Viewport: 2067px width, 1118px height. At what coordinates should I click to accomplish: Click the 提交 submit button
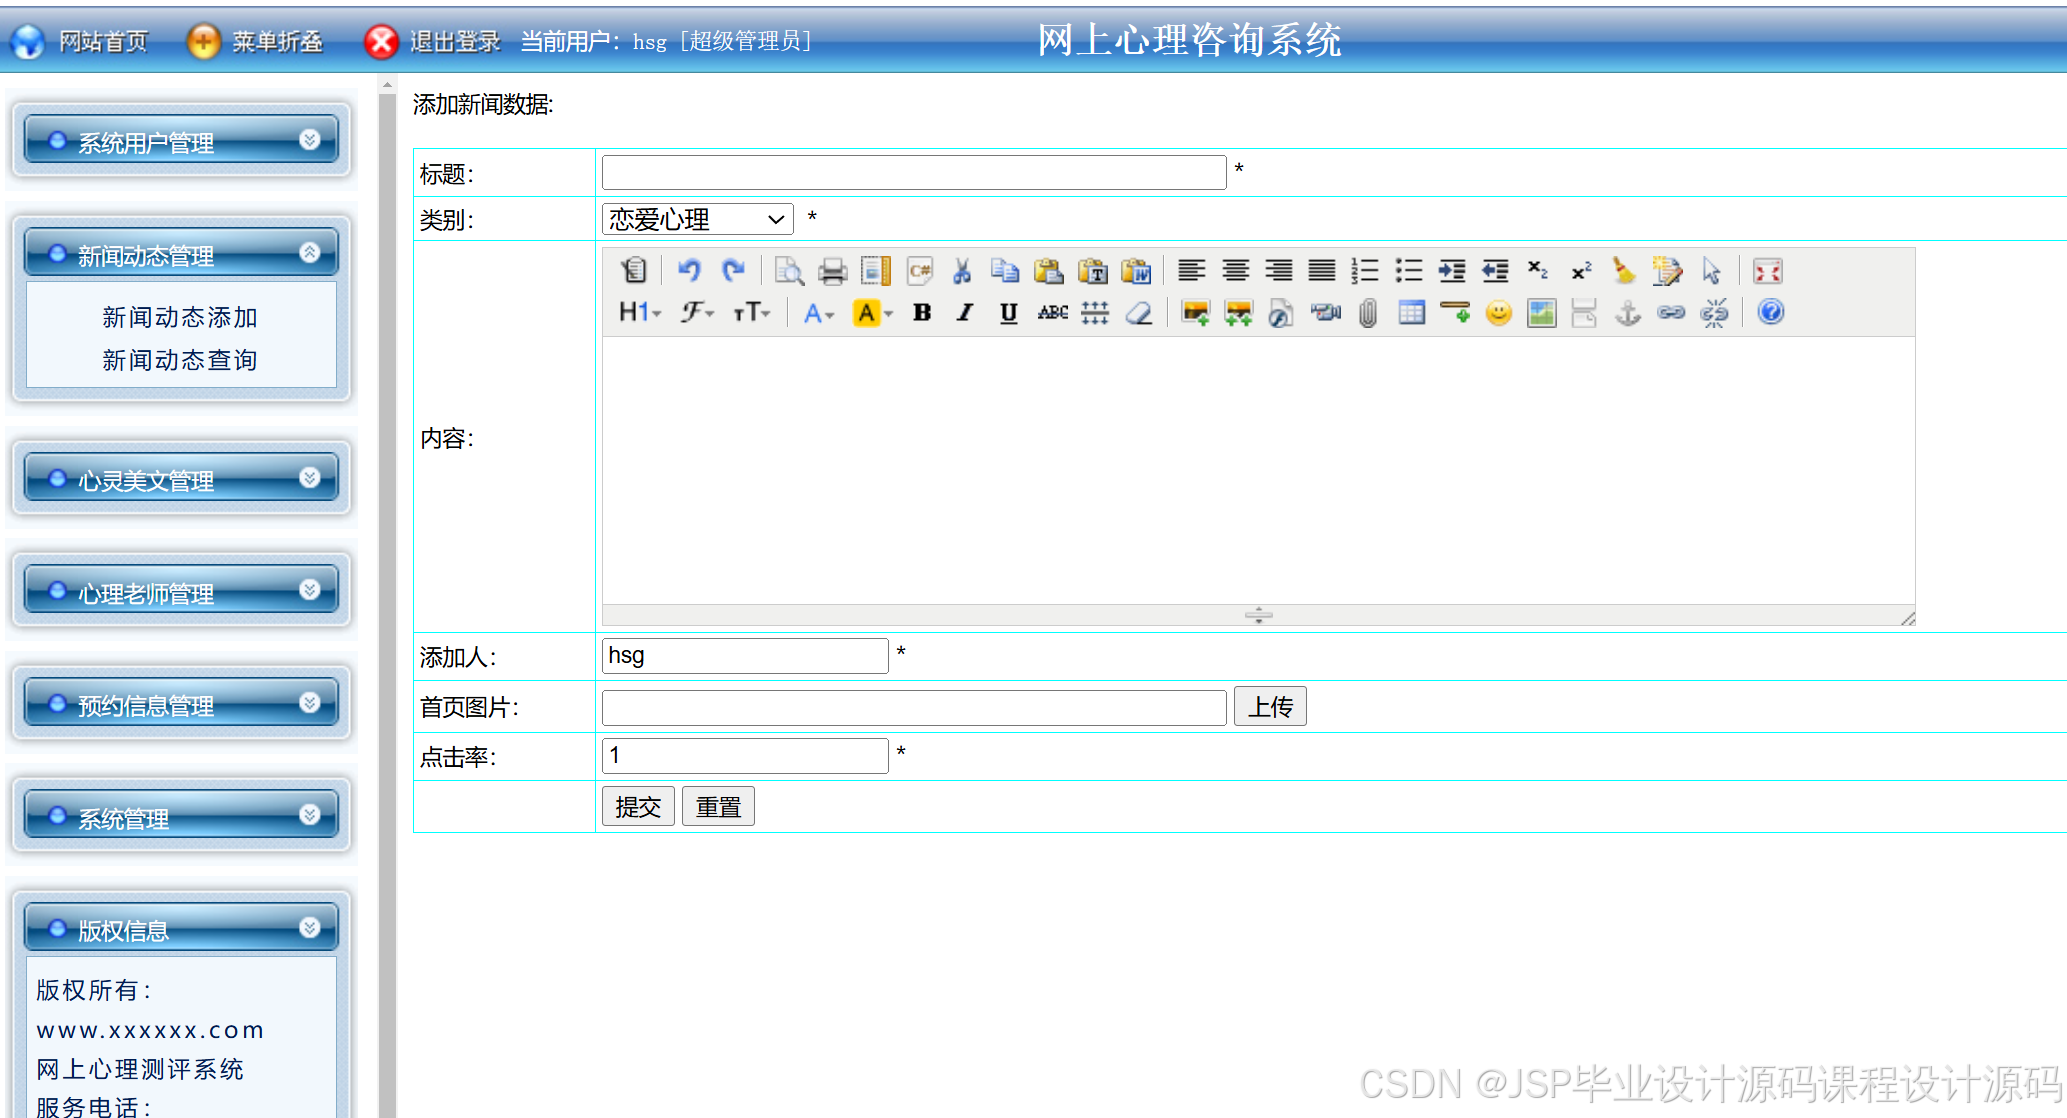638,806
